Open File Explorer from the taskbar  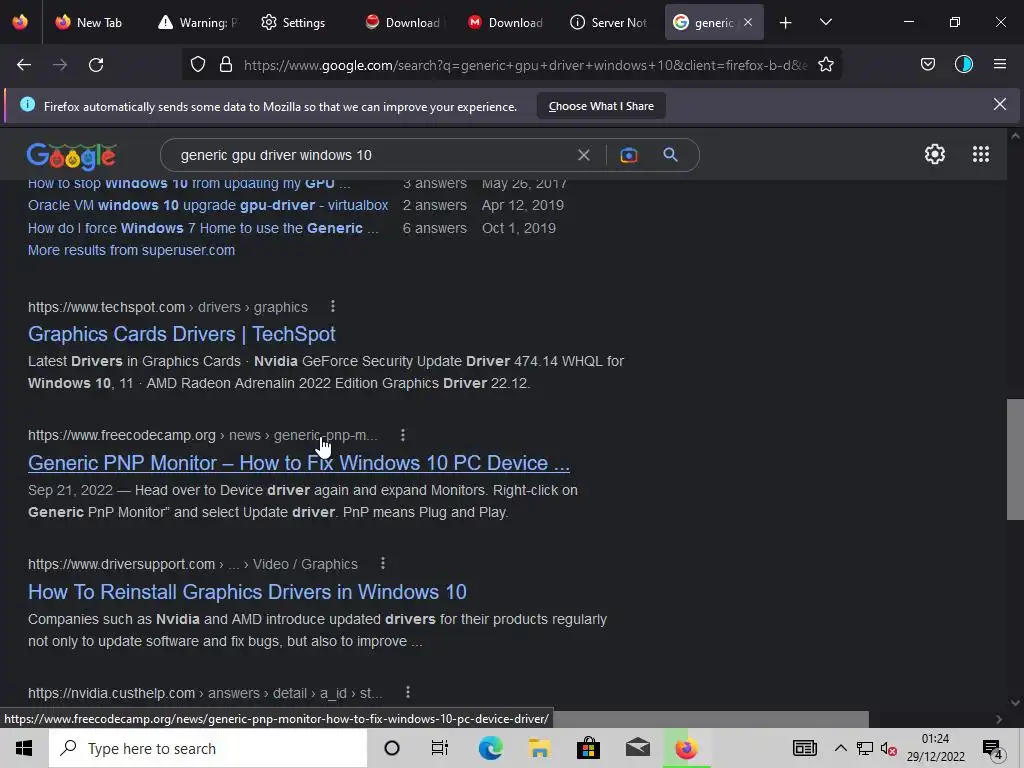tap(539, 748)
